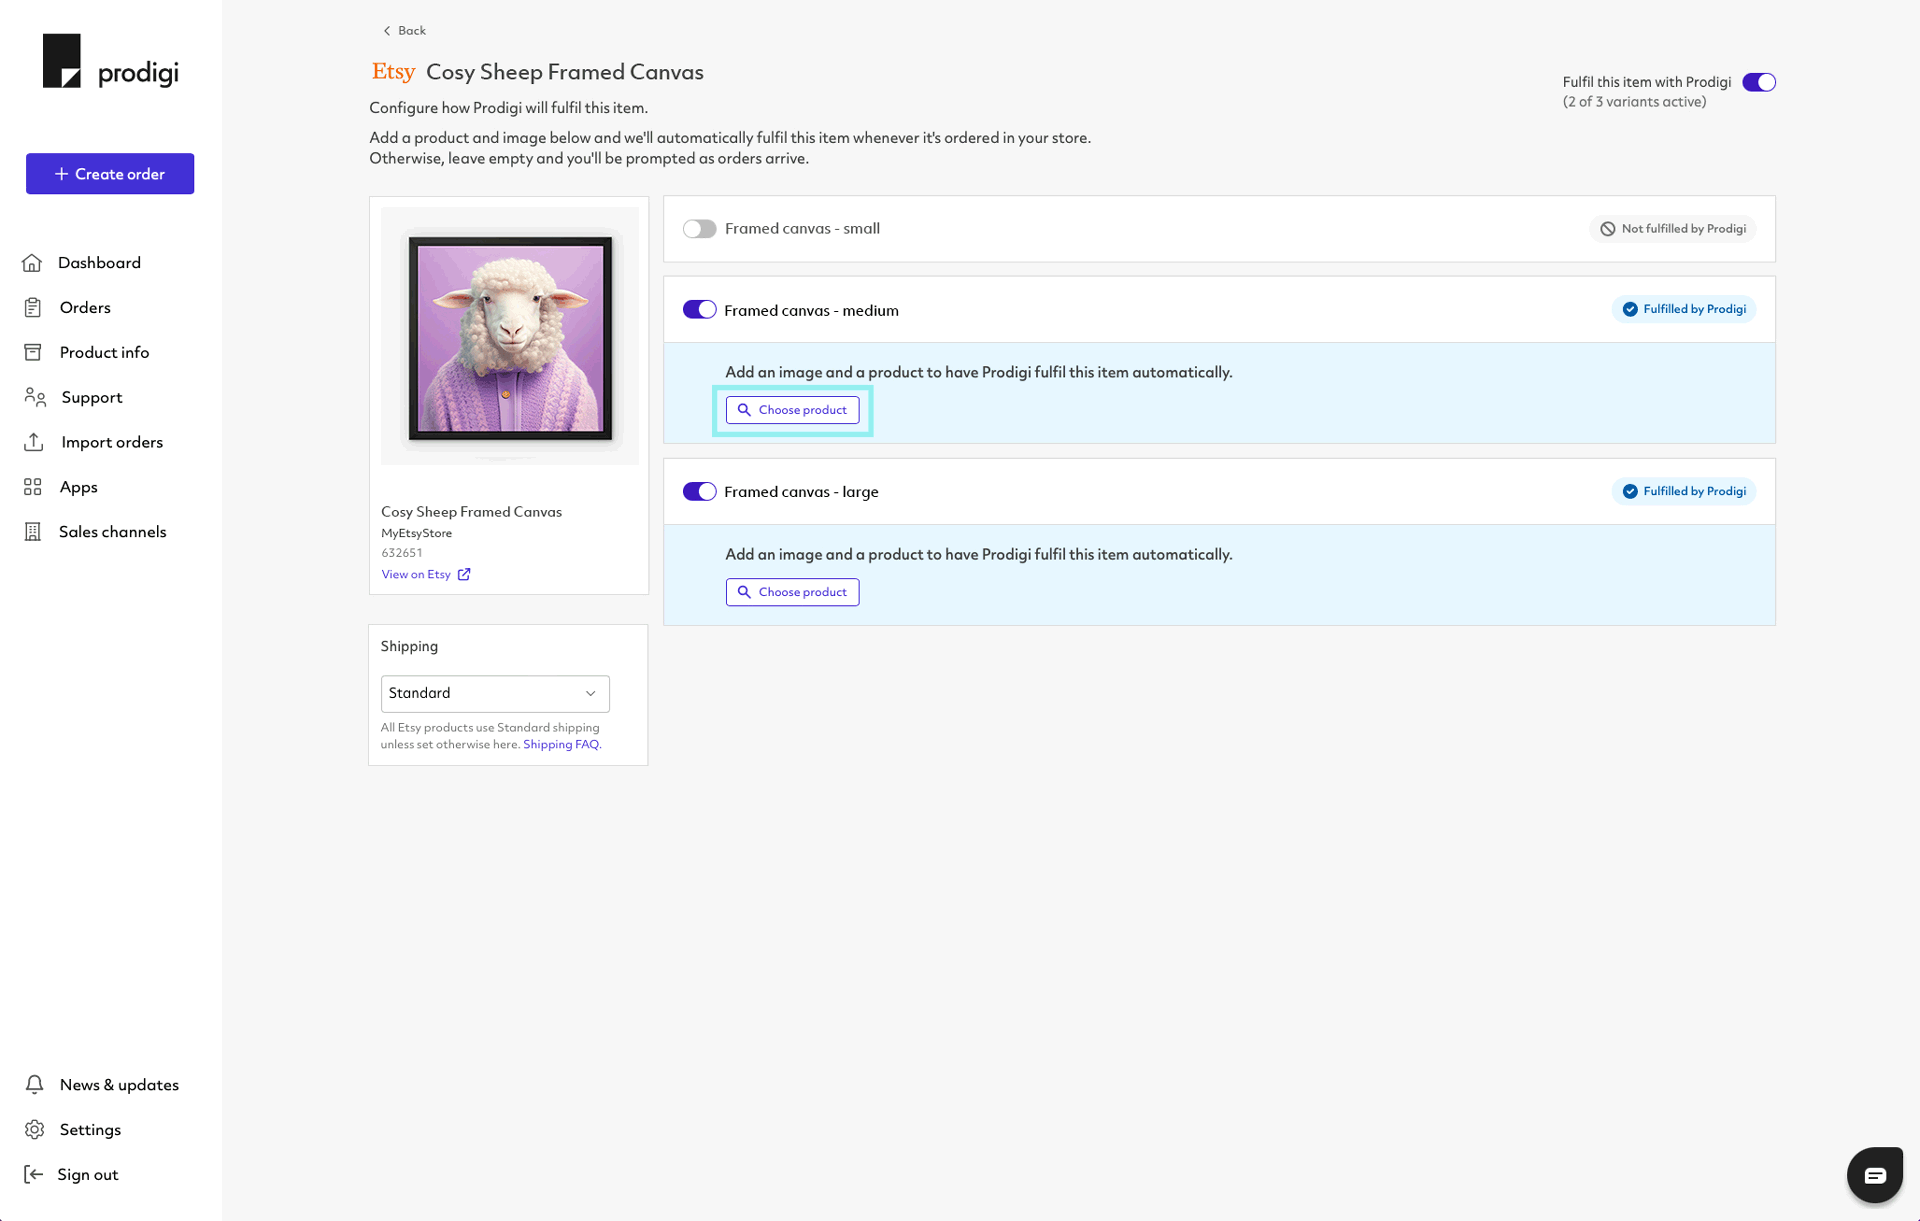
Task: Click the Orders sidebar icon
Action: click(34, 306)
